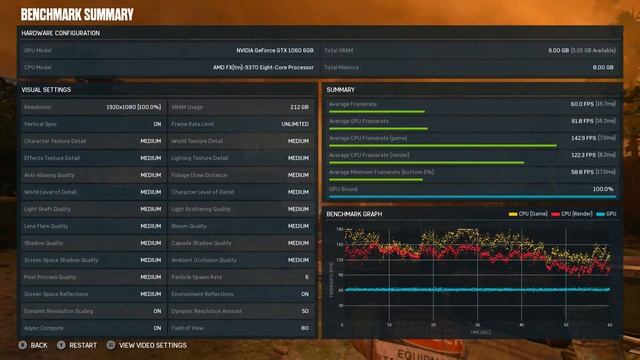Click the GPU Bound 100.0% value
The height and width of the screenshot is (360, 640).
coord(603,189)
